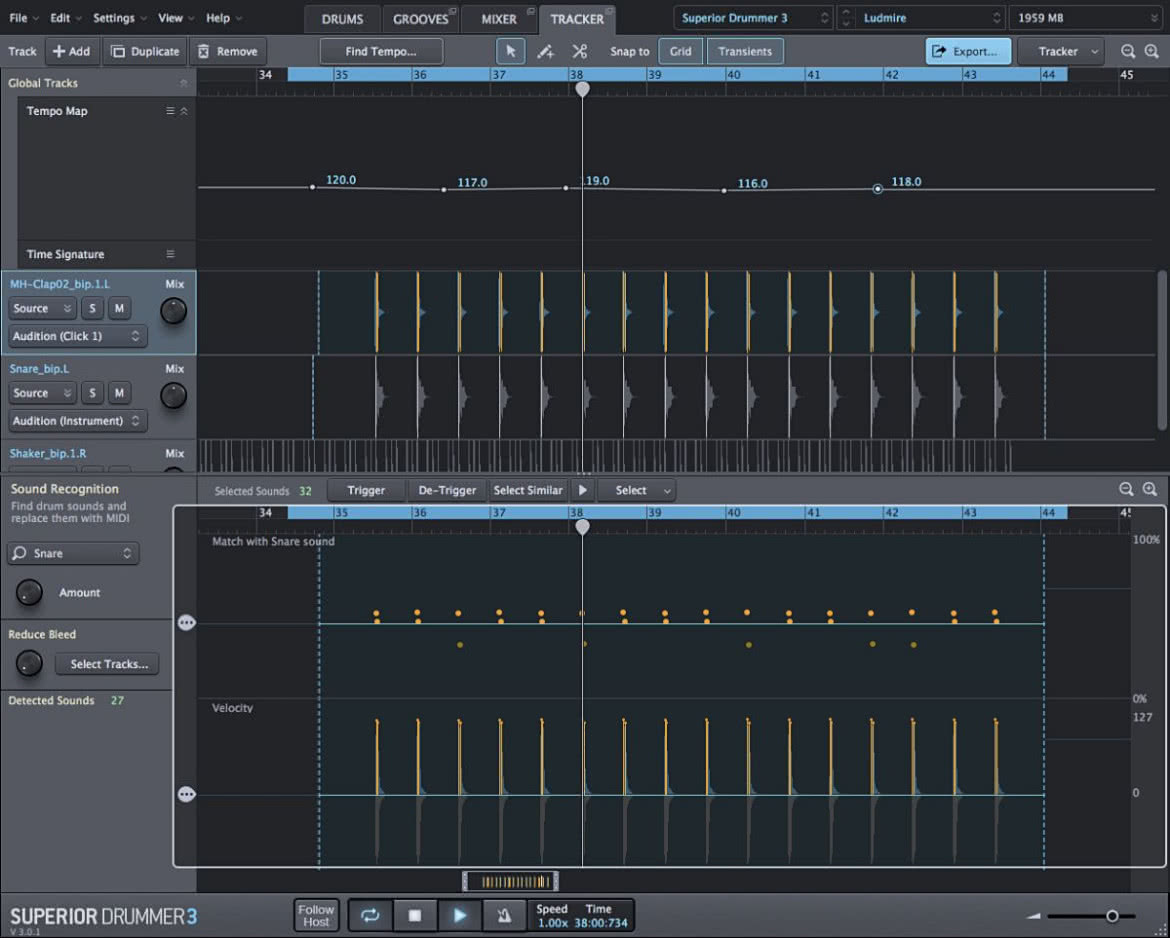Solo the MH-Clap02_bip.1.L track
This screenshot has height=938, width=1170.
click(x=92, y=308)
